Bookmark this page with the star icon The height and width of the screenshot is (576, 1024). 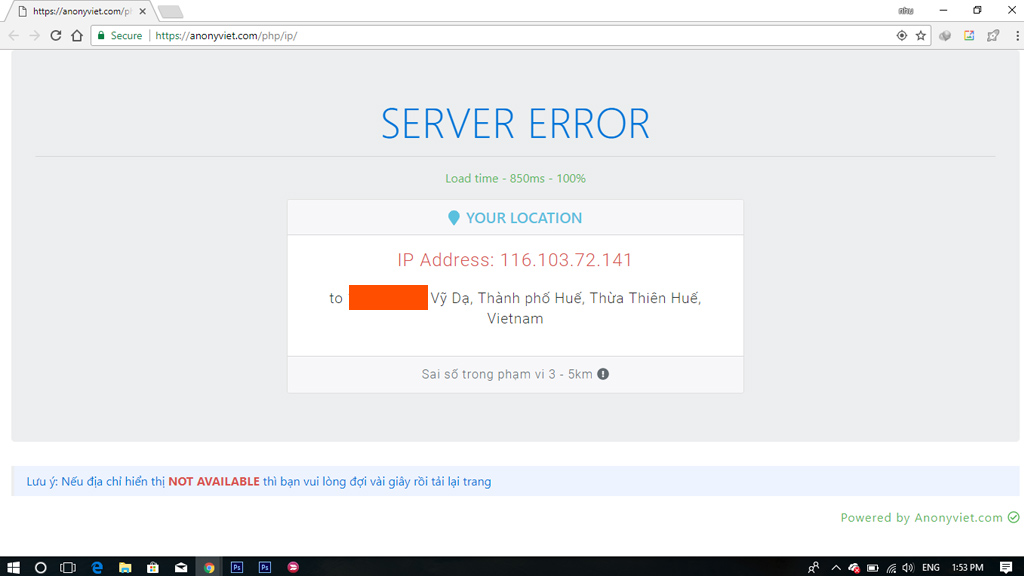(x=921, y=35)
